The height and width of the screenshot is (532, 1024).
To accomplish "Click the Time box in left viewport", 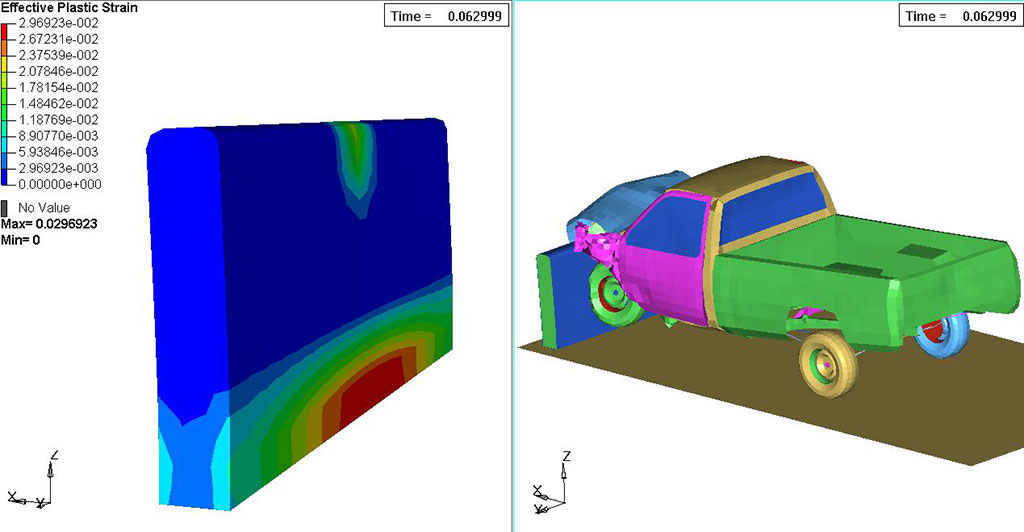I will 447,16.
